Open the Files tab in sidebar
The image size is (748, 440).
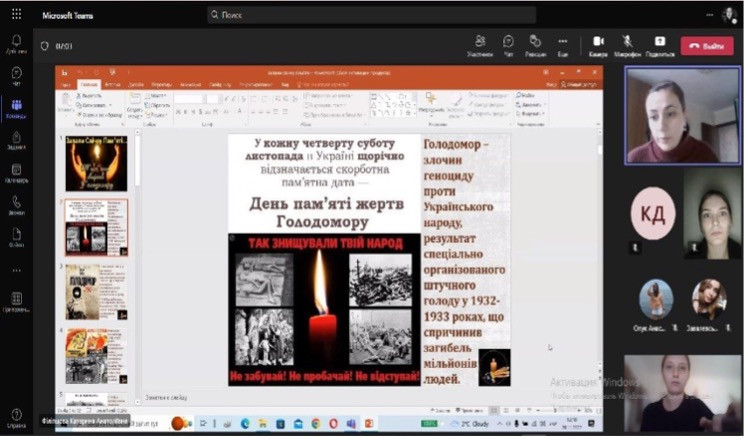click(x=16, y=237)
